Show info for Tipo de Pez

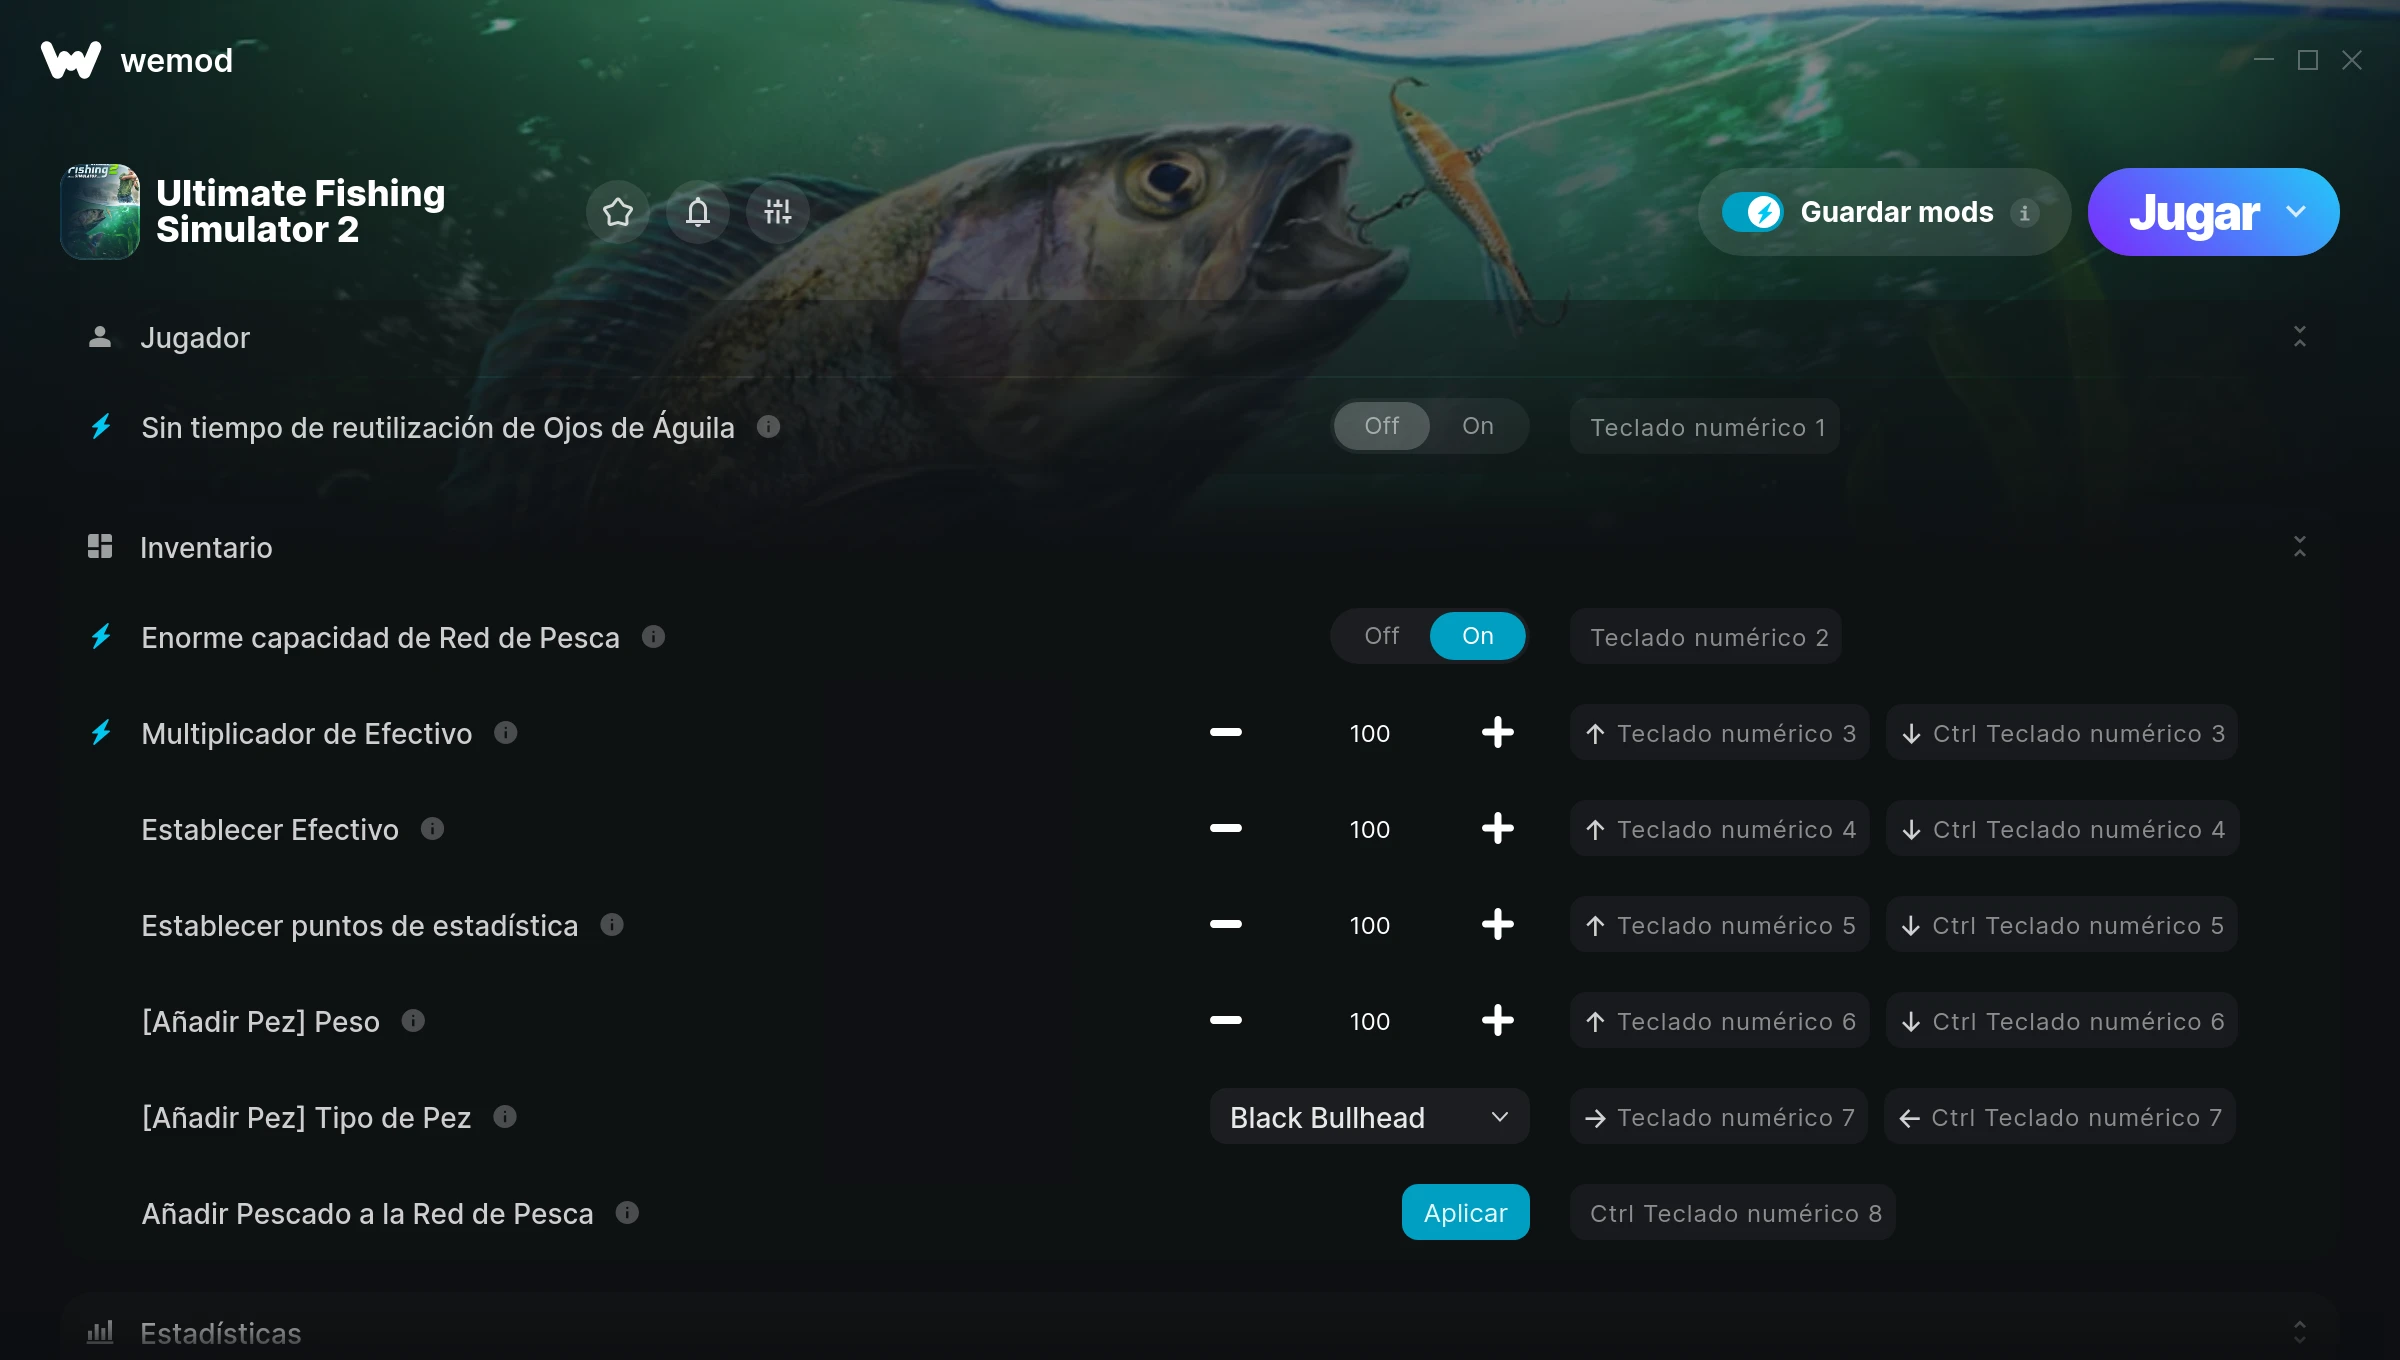tap(505, 1117)
